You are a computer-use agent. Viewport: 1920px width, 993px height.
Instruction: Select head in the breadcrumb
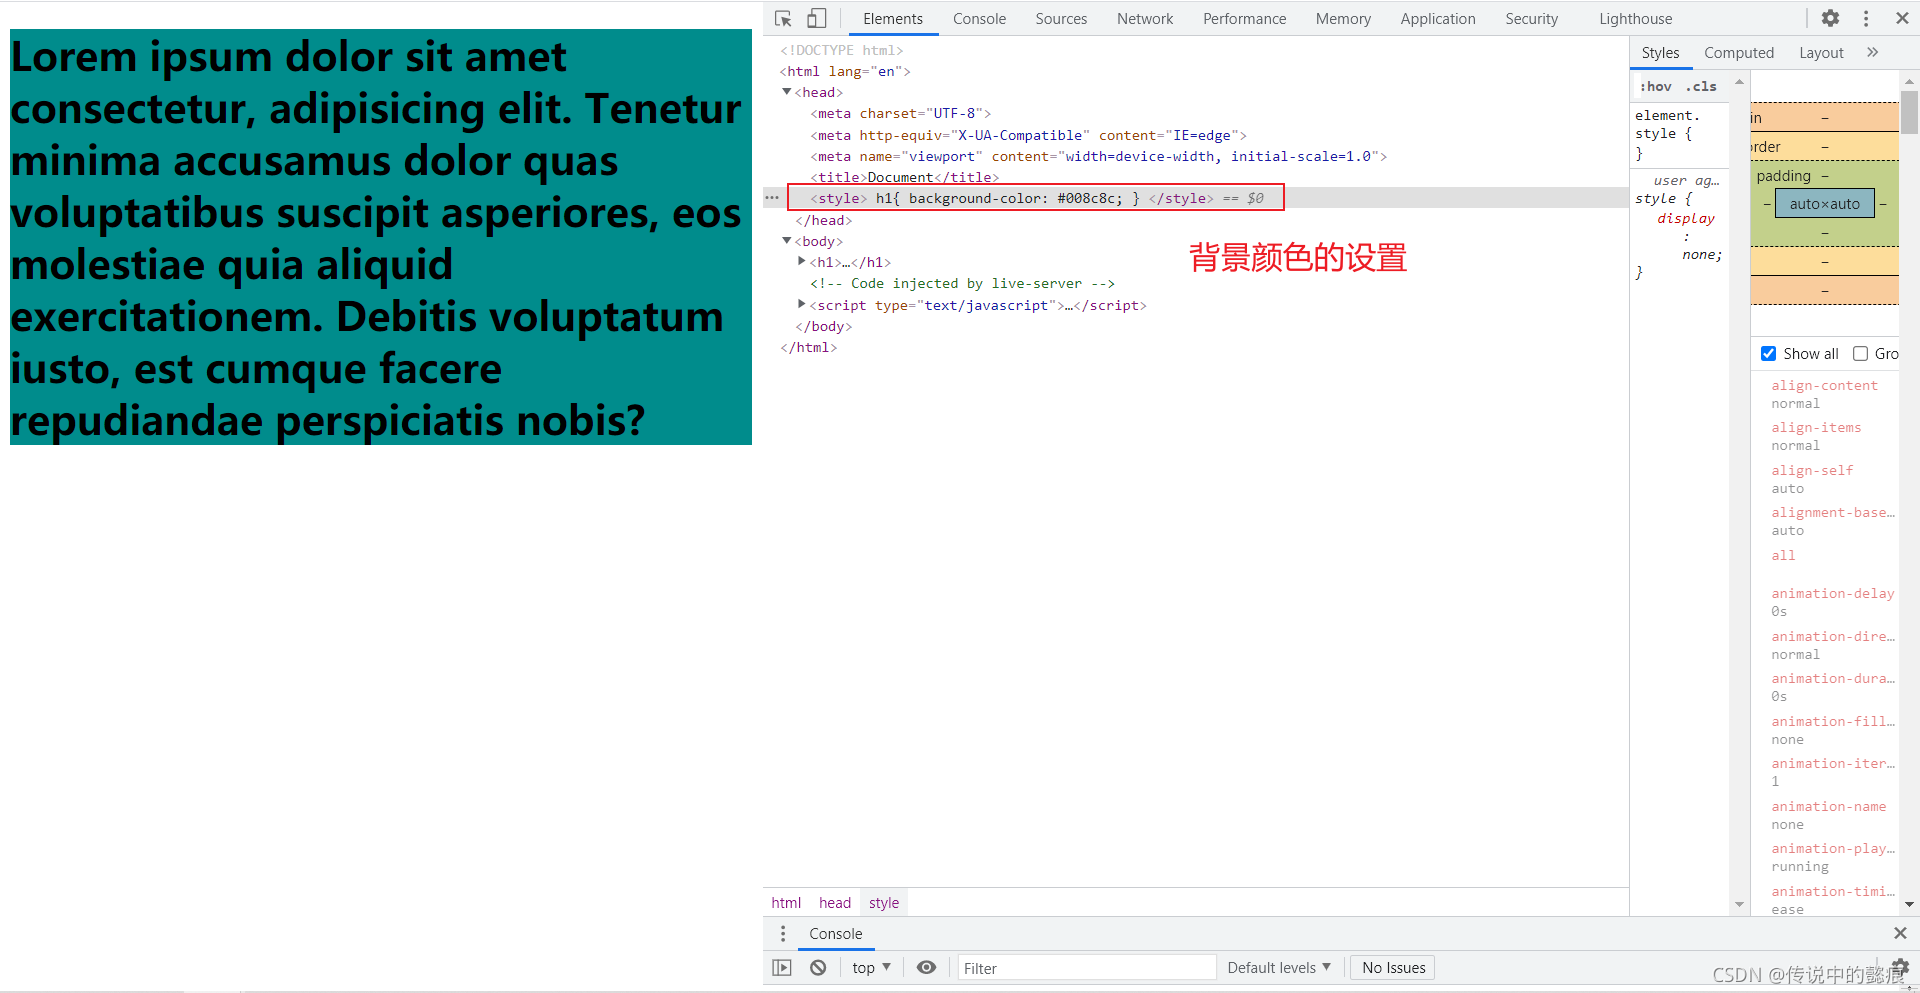[835, 903]
